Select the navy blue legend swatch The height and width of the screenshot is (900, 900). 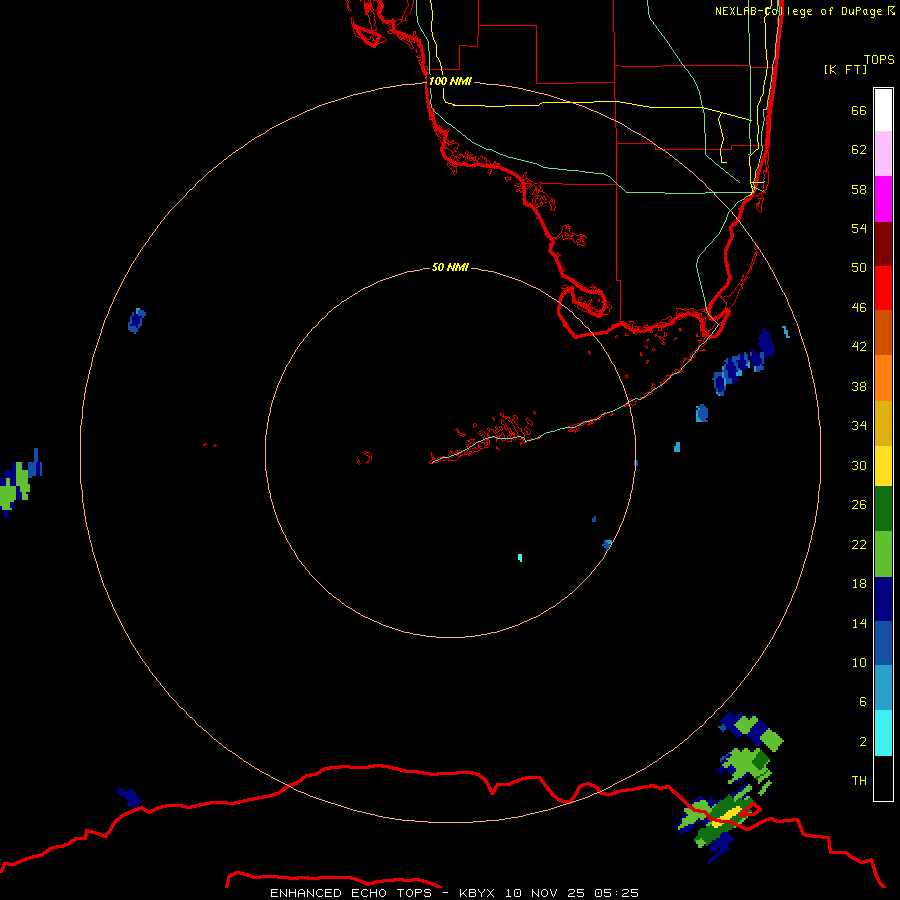click(x=883, y=599)
